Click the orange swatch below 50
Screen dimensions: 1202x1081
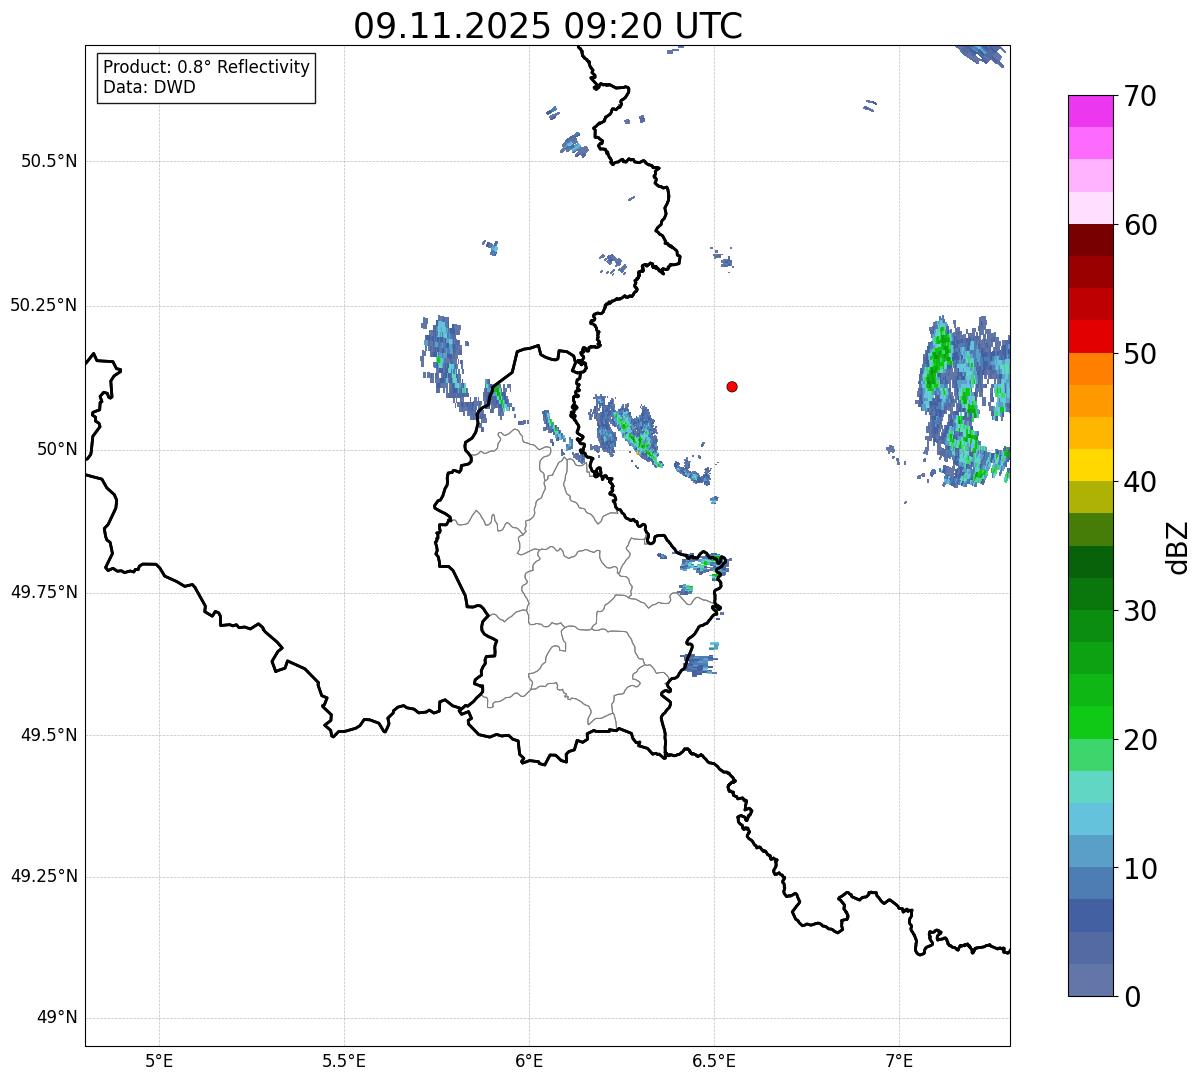pyautogui.click(x=1091, y=369)
